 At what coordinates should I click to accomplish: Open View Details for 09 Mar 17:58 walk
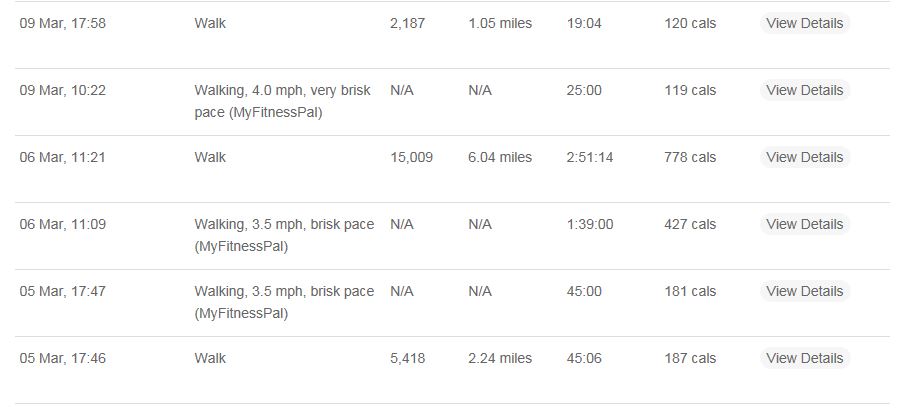tap(804, 23)
